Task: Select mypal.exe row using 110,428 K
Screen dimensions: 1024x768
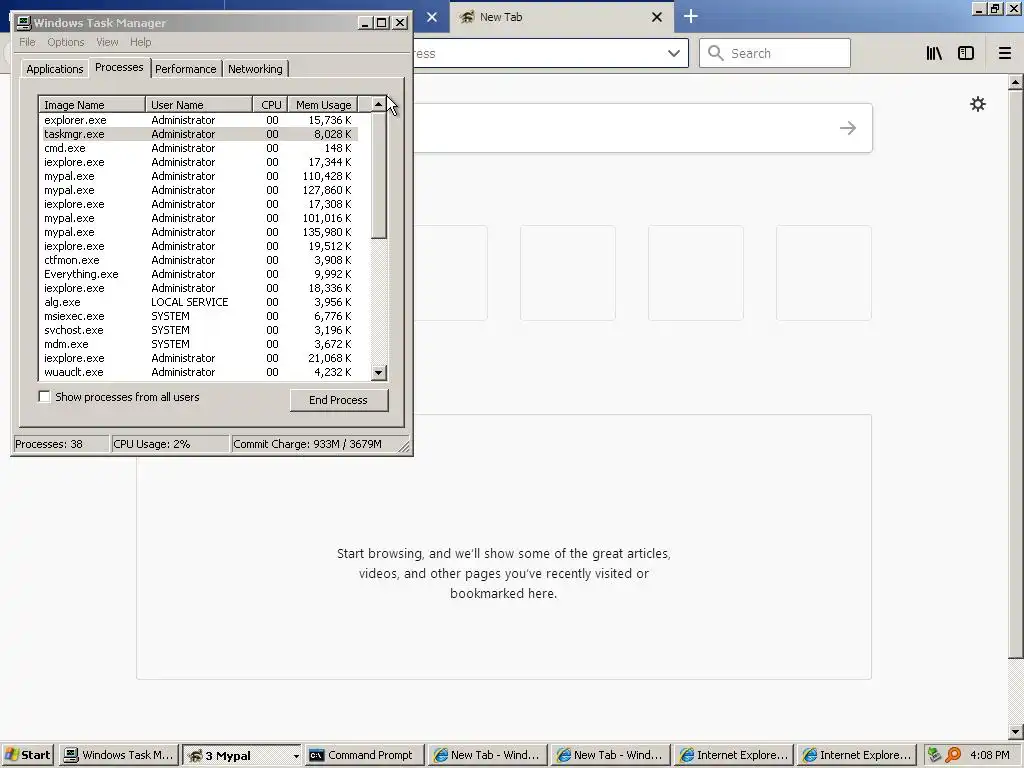Action: (x=198, y=176)
